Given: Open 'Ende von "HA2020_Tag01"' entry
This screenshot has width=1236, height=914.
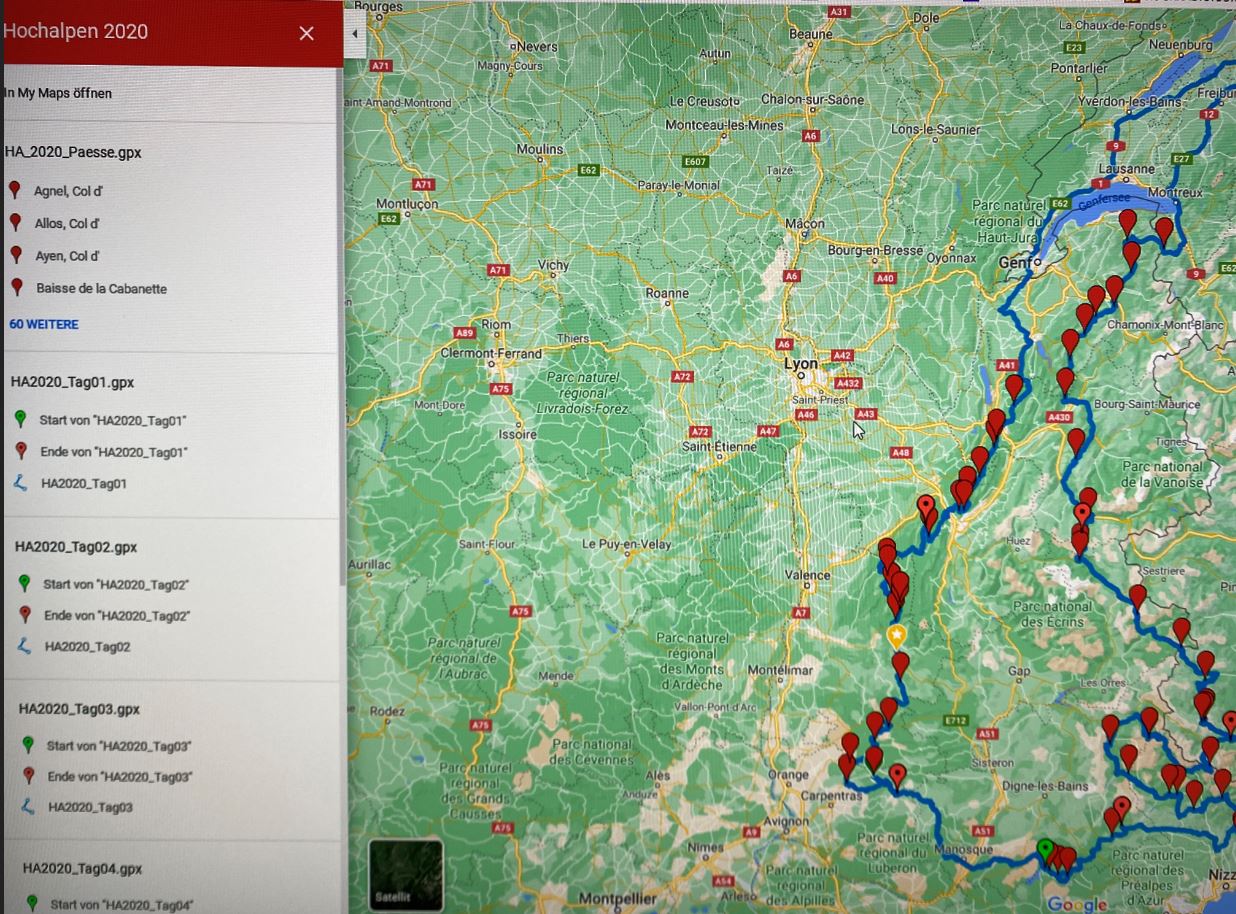Looking at the screenshot, I should click(x=114, y=452).
